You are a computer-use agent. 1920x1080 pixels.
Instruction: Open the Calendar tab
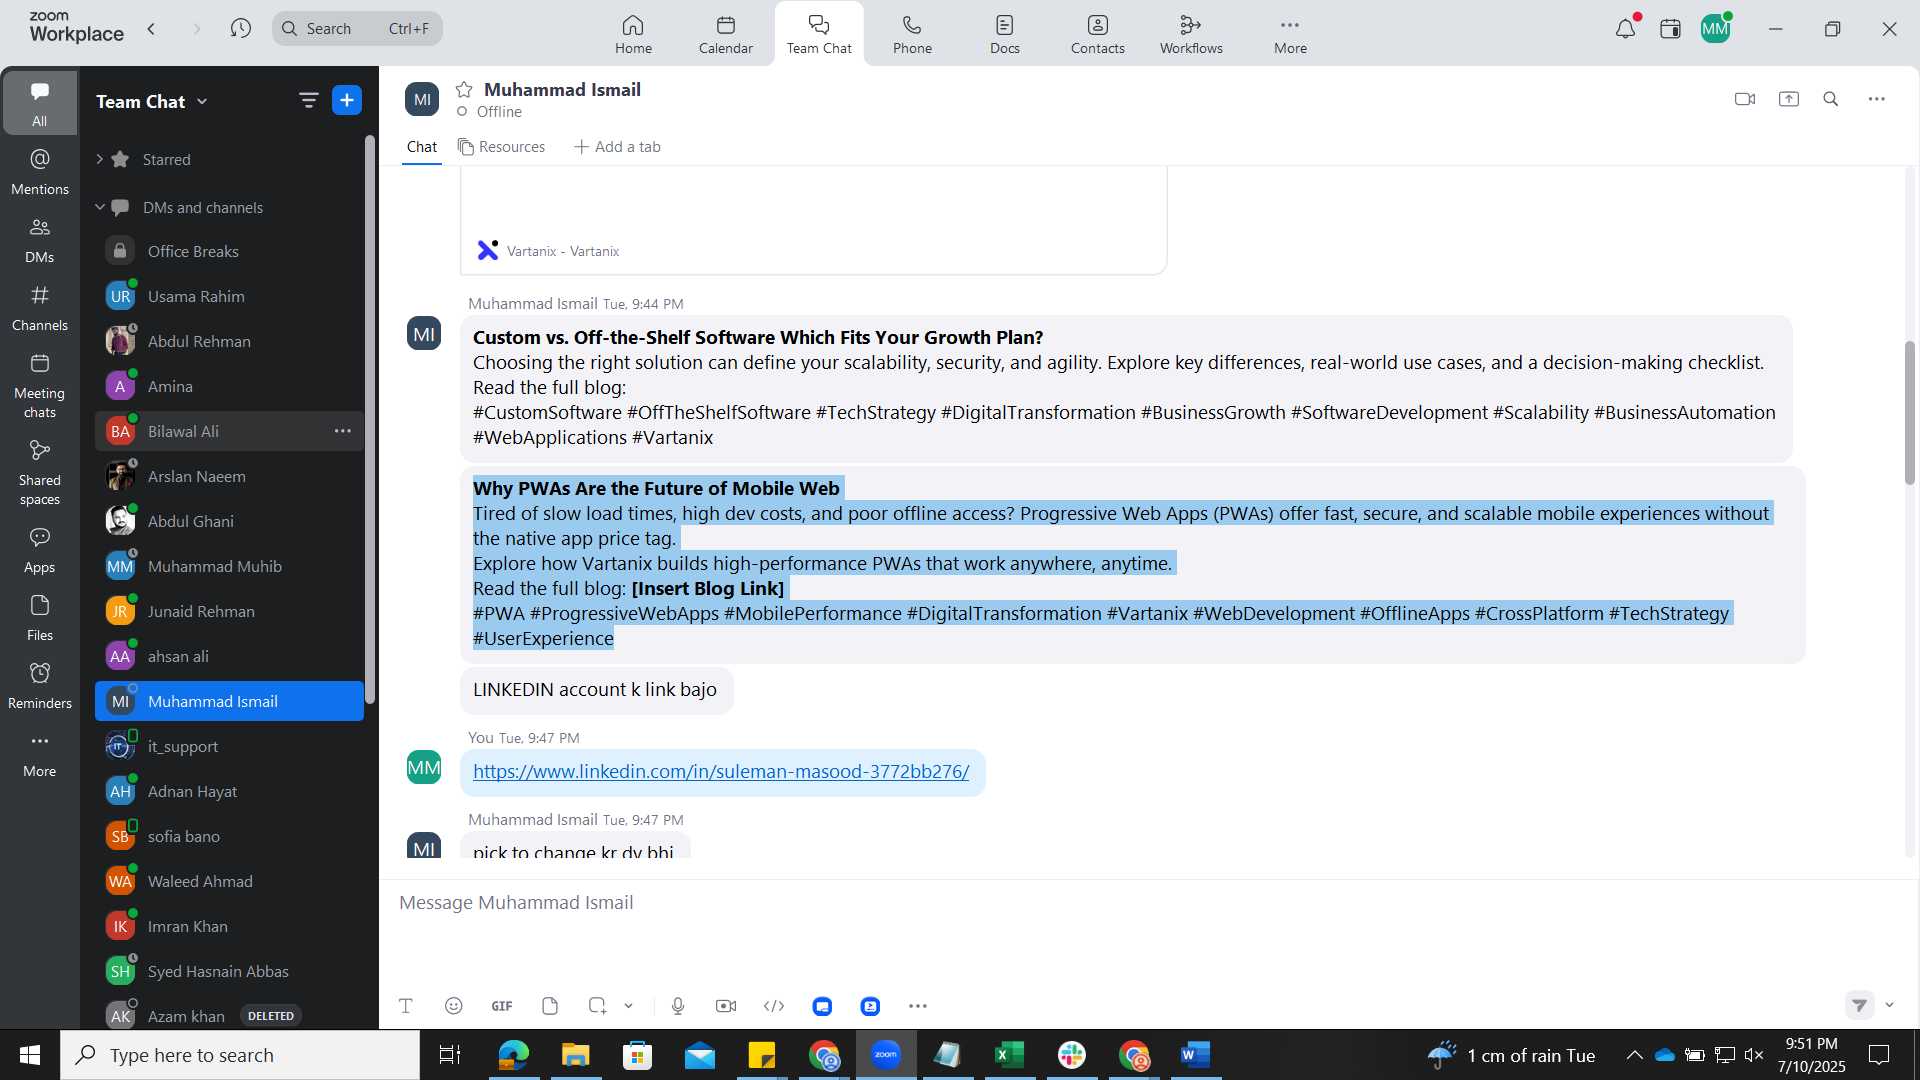click(x=725, y=34)
